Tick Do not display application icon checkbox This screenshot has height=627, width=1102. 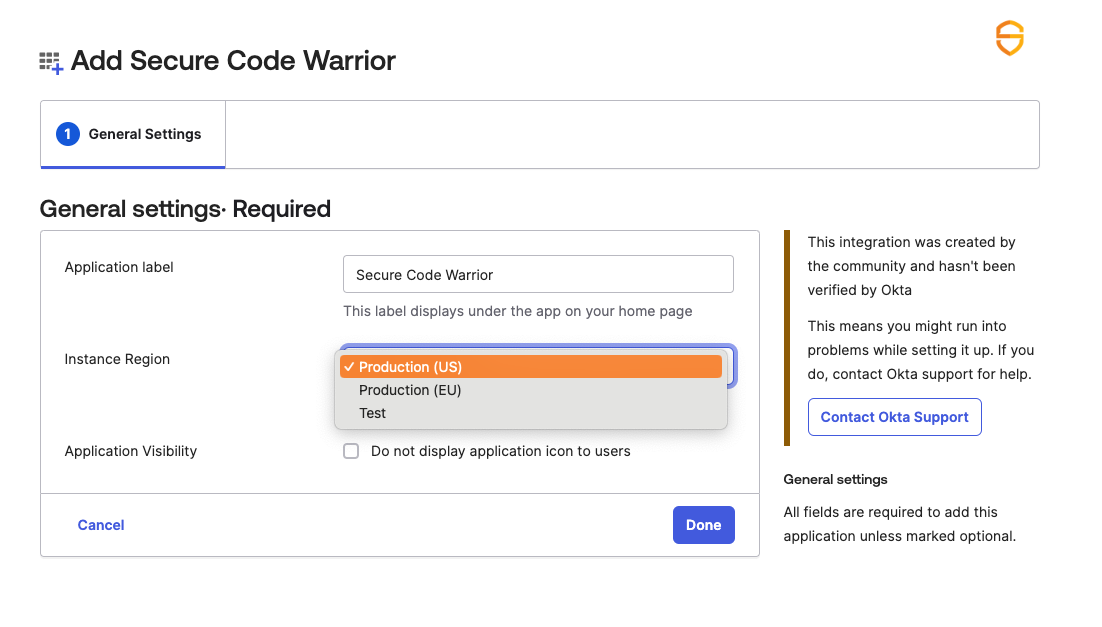click(351, 451)
